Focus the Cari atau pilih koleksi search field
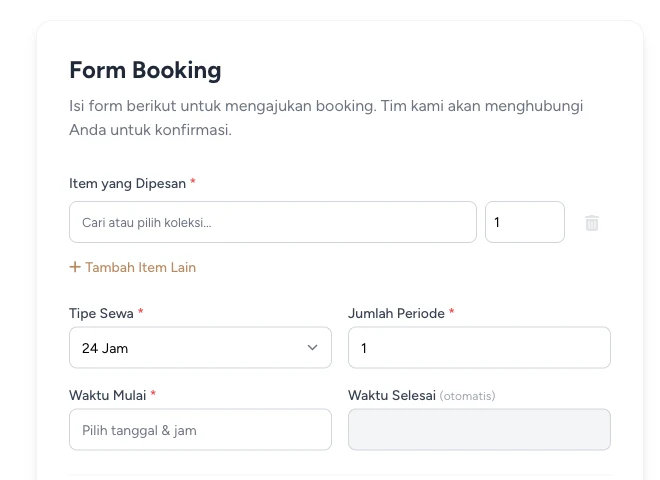Viewport: 660px width, 480px height. pos(273,222)
